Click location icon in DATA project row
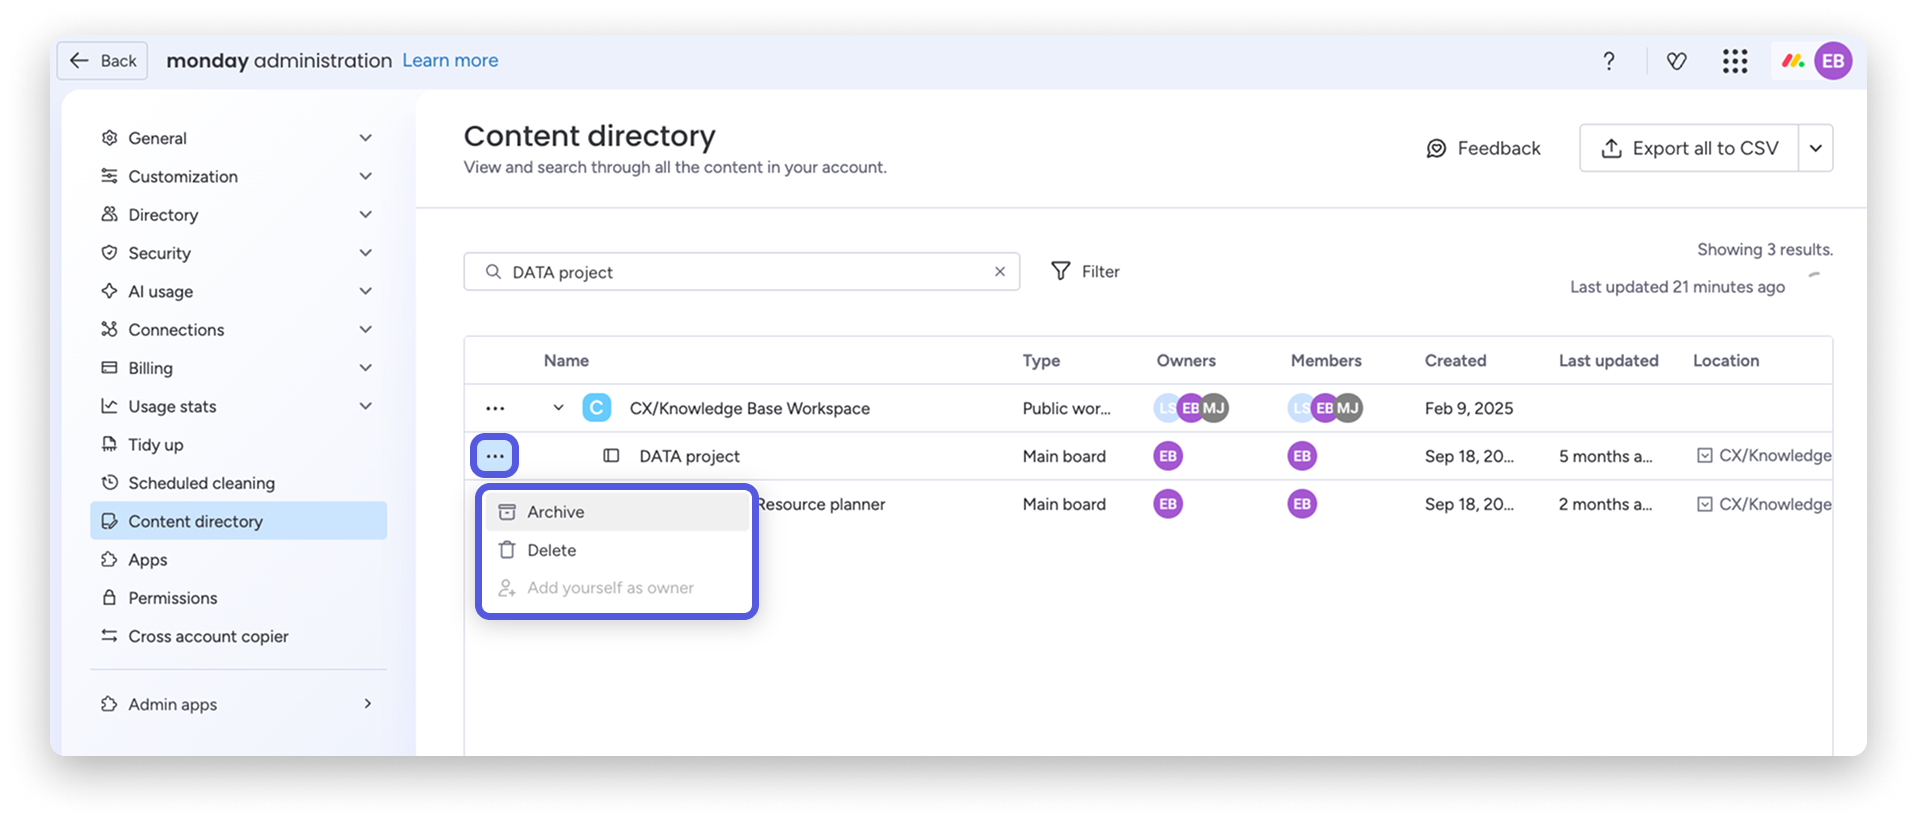The height and width of the screenshot is (821, 1917). pyautogui.click(x=1705, y=456)
